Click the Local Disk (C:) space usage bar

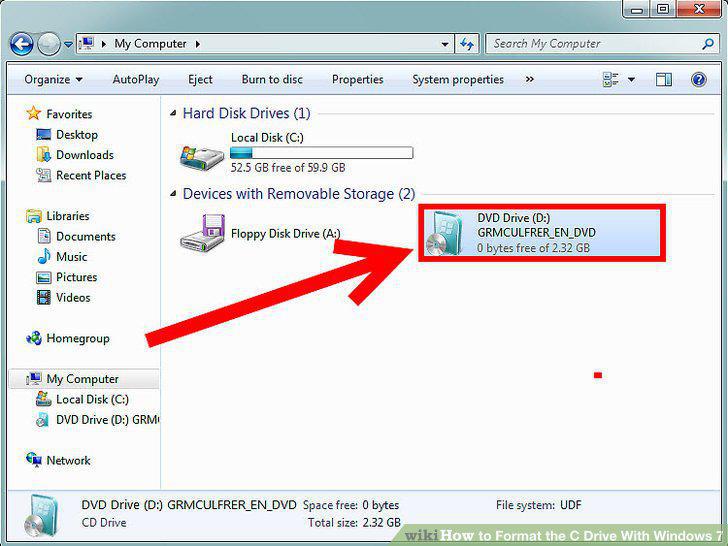pyautogui.click(x=321, y=153)
